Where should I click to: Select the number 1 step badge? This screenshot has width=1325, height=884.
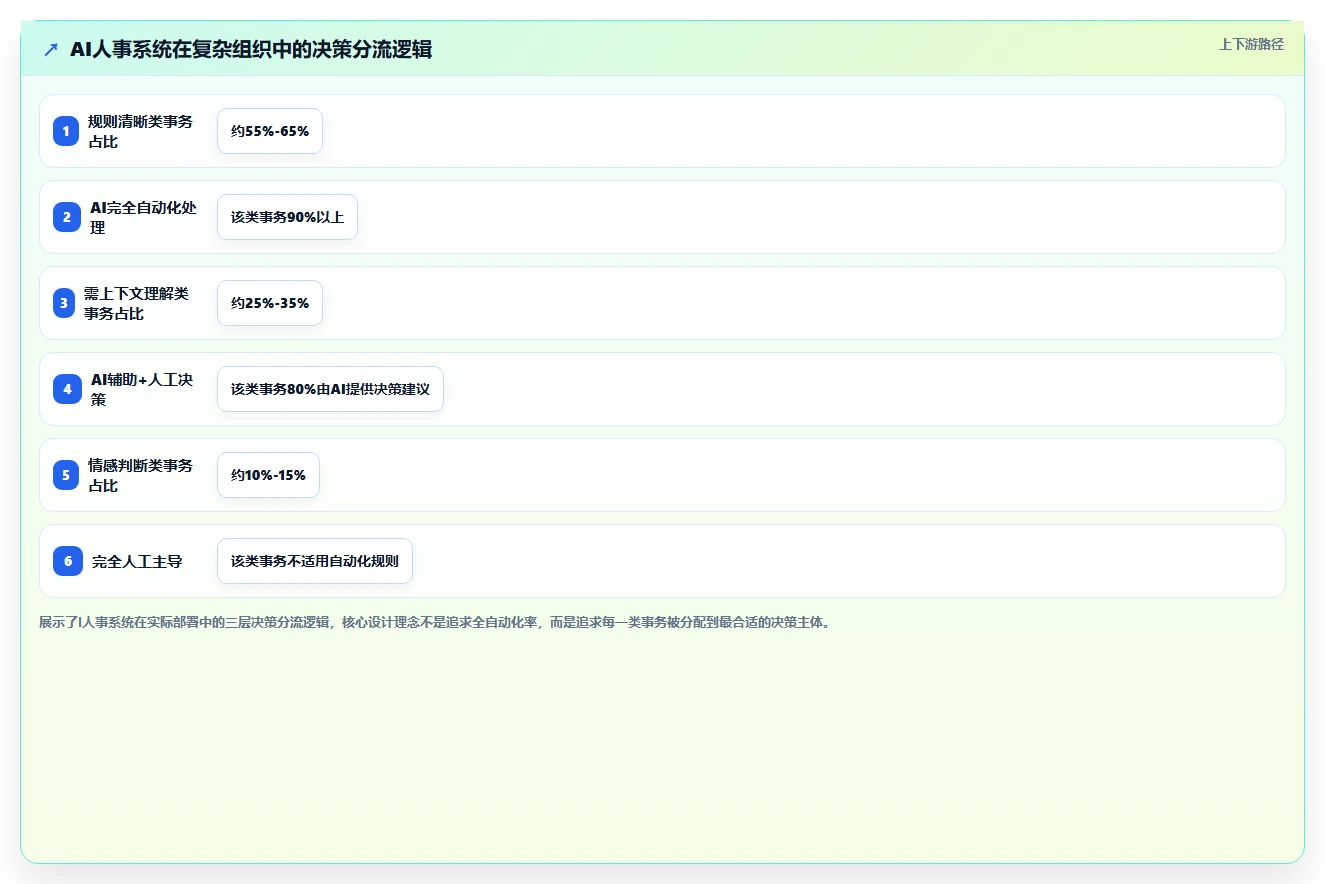(66, 131)
